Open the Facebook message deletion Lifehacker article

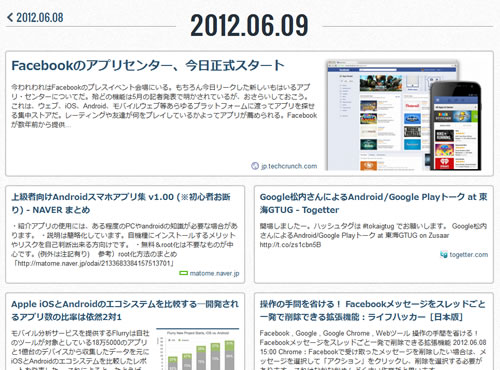[372, 310]
